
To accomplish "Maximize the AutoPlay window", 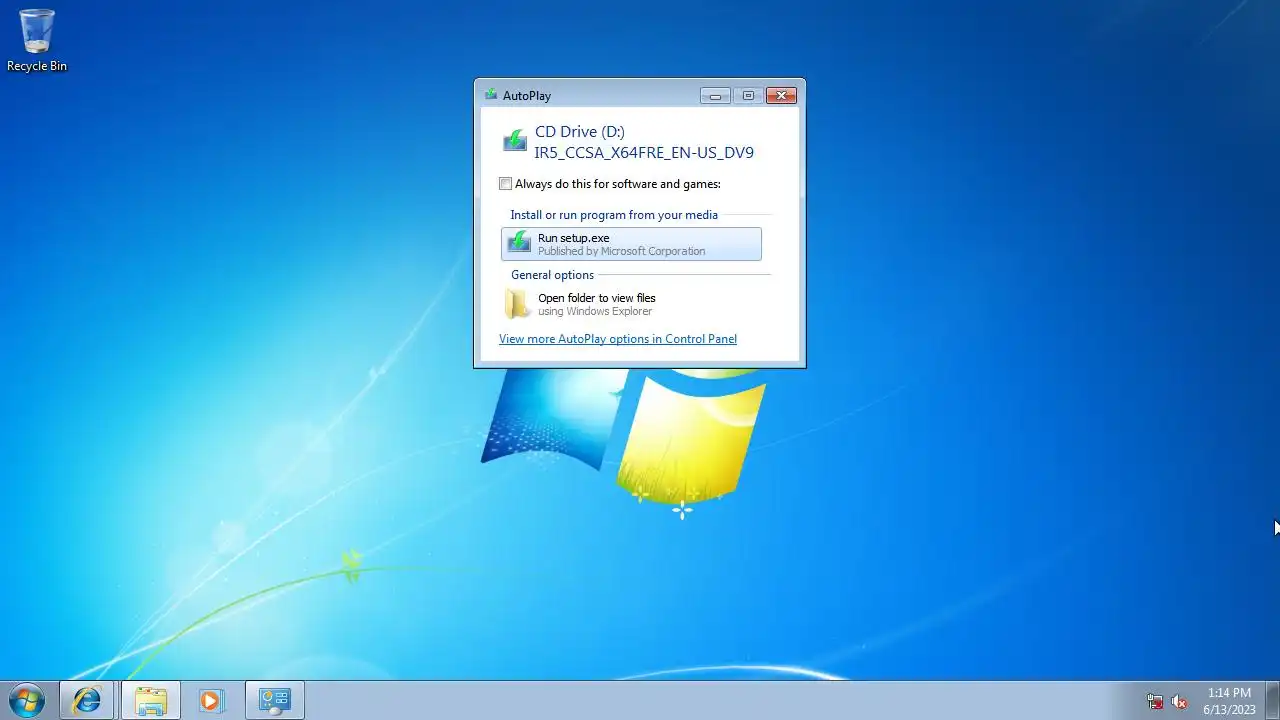I will point(748,96).
